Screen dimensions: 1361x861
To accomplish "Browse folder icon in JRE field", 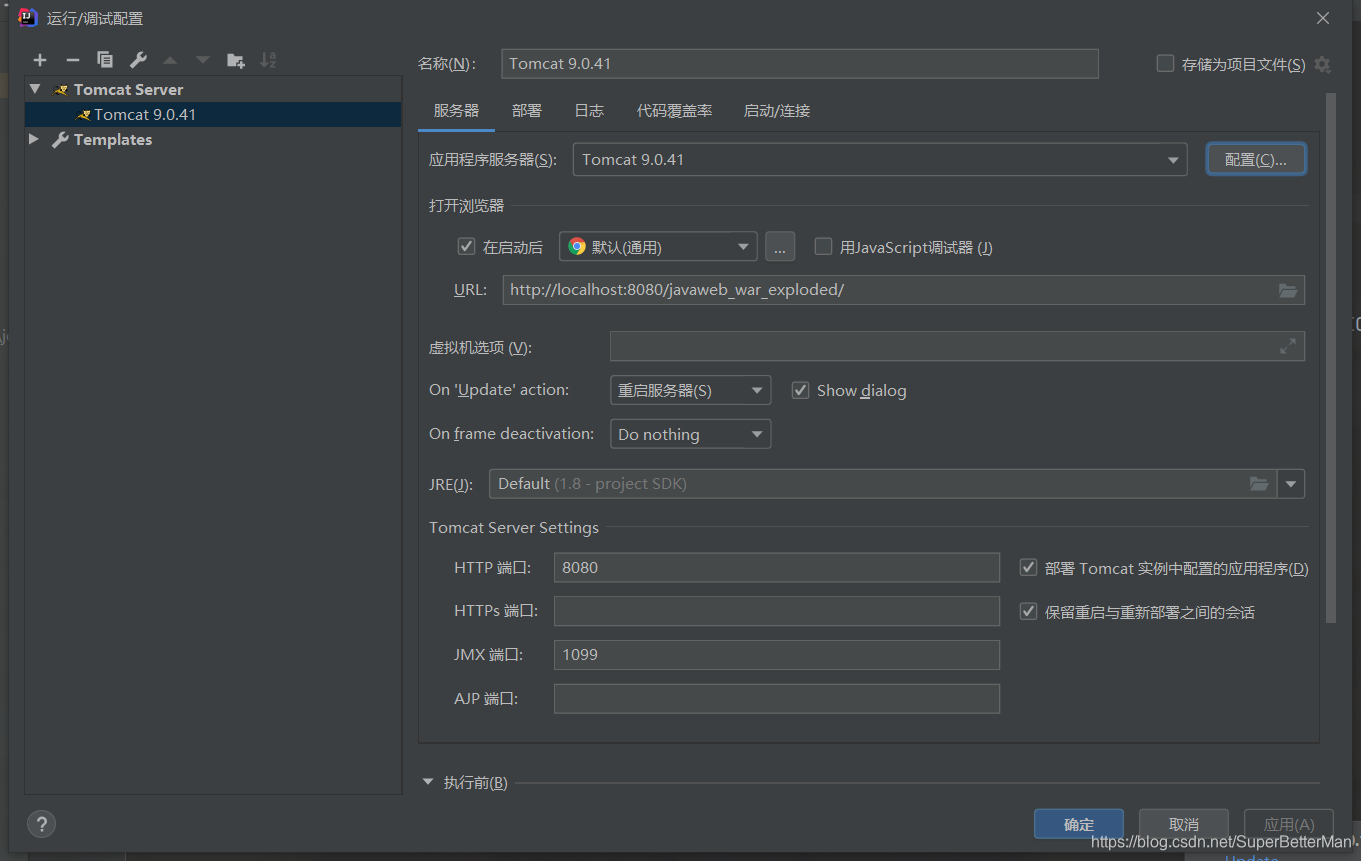I will [x=1259, y=484].
